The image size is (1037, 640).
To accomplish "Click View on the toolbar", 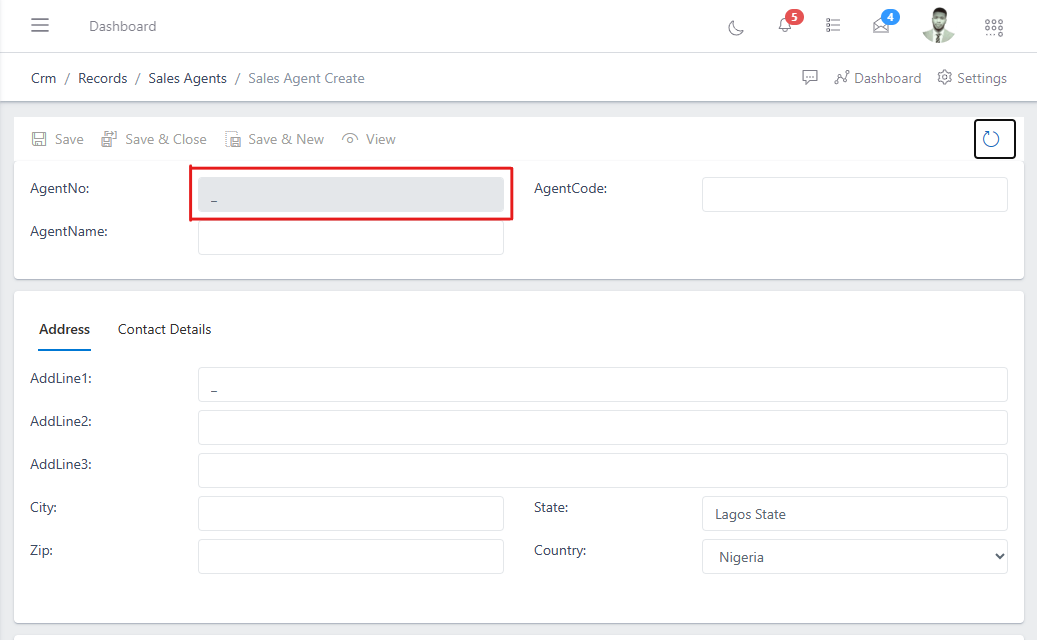I will pyautogui.click(x=368, y=139).
